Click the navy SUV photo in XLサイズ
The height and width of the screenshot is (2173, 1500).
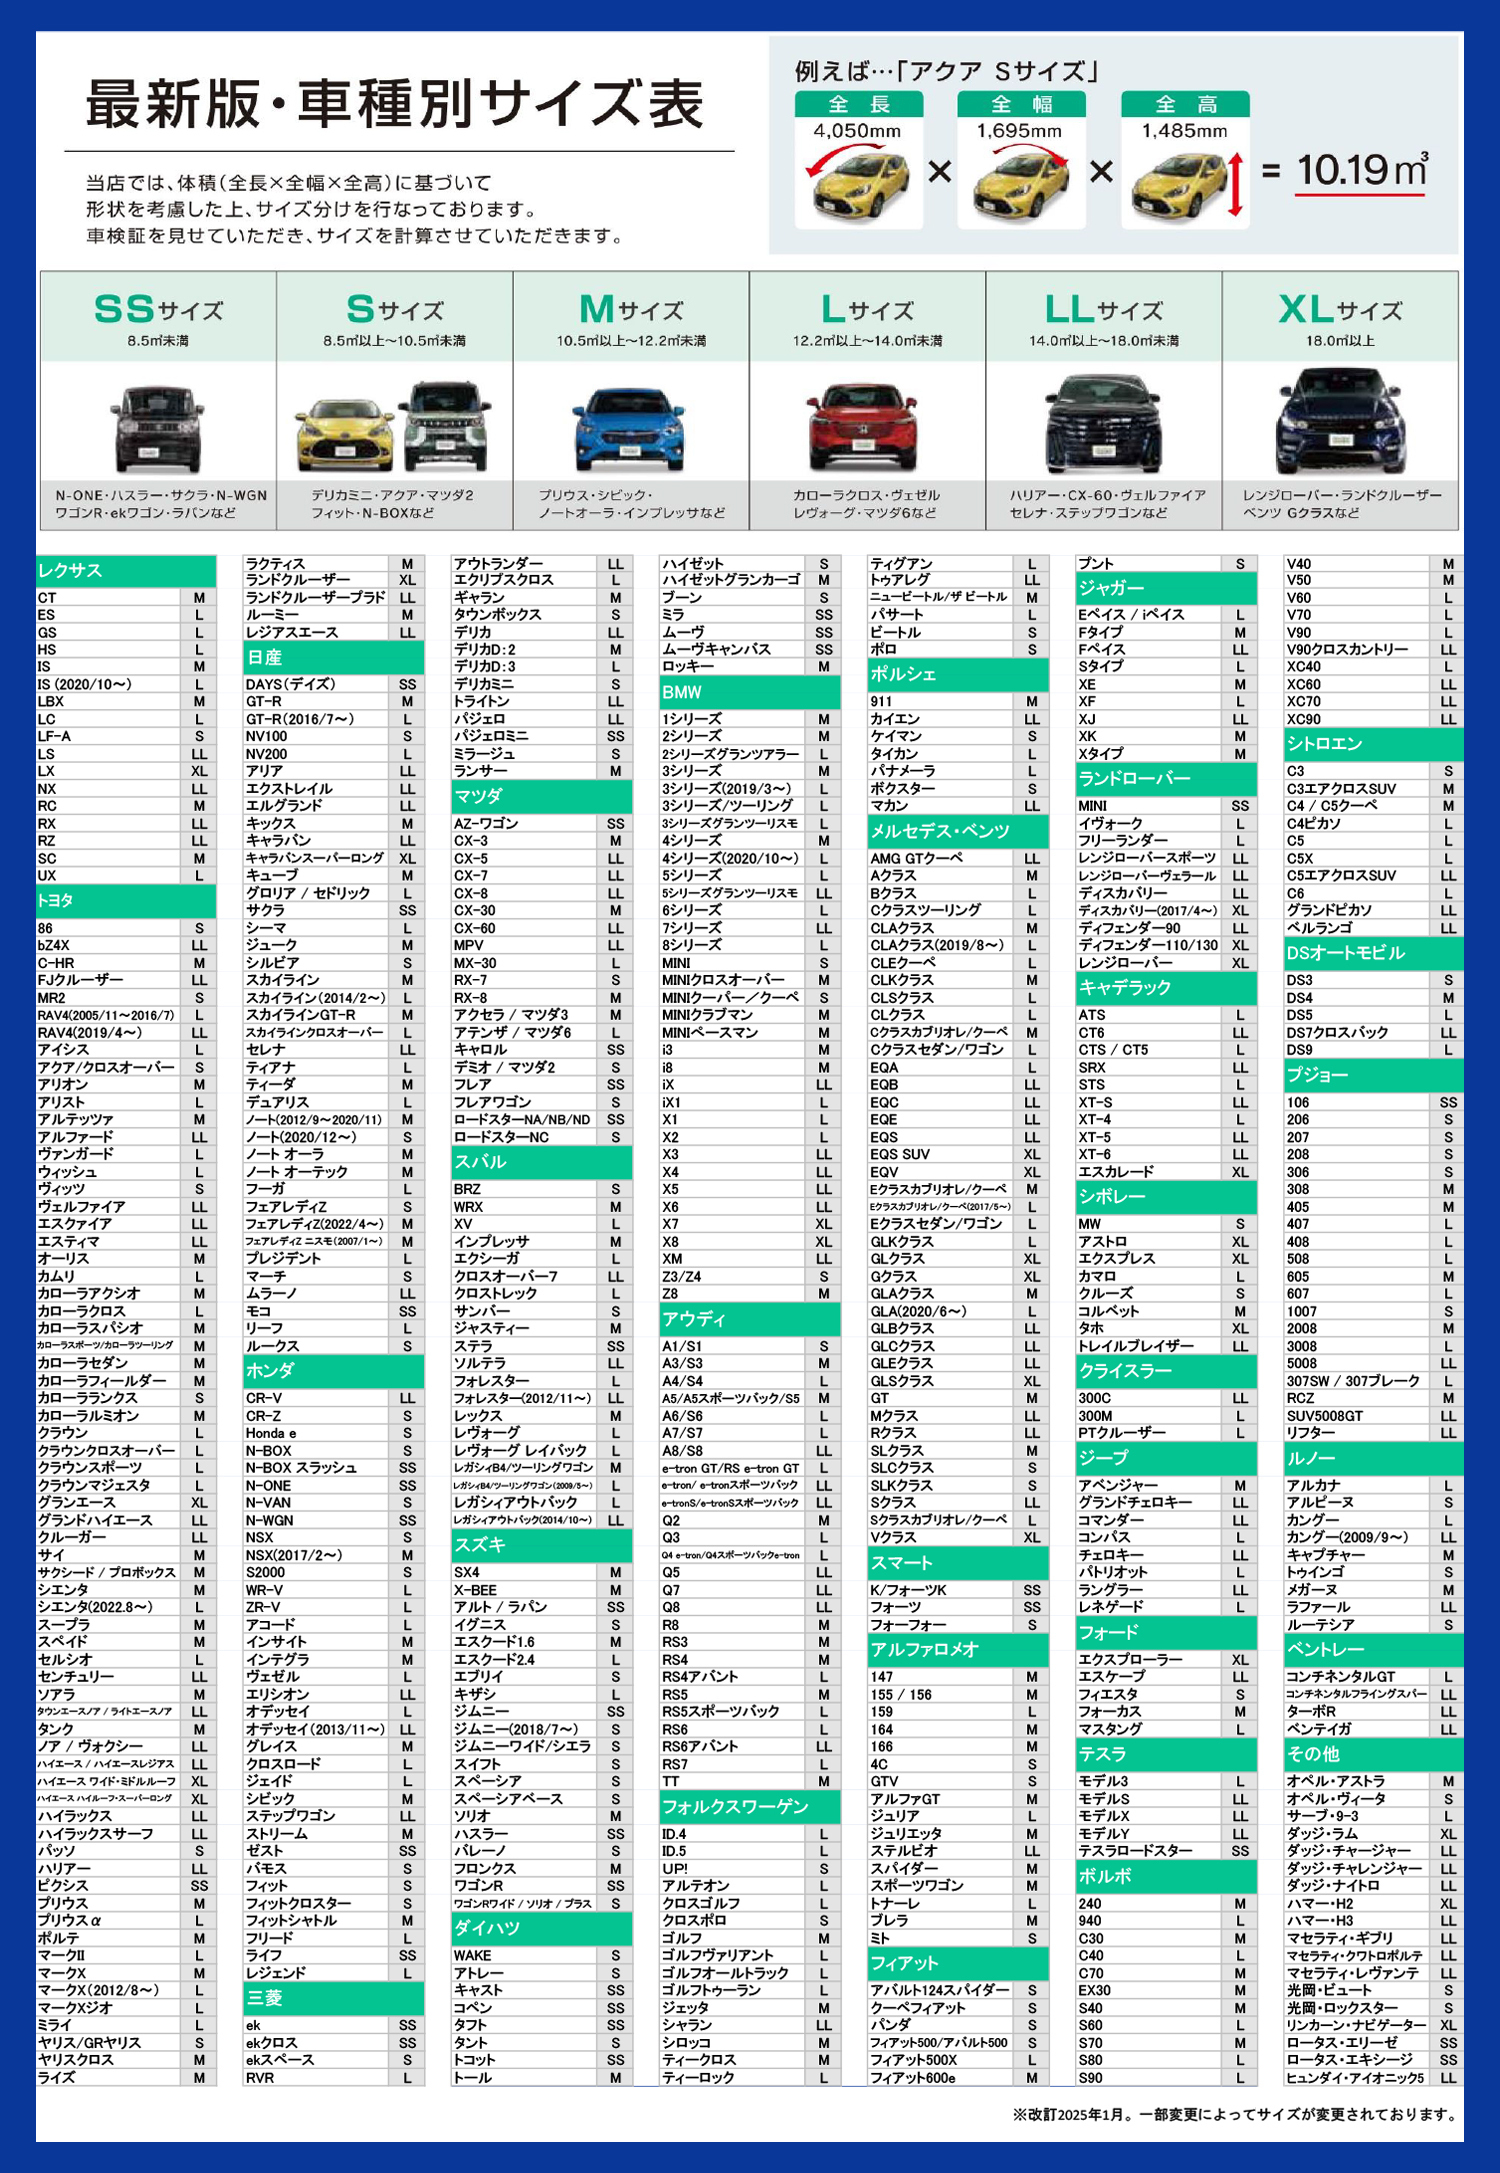point(1340,422)
